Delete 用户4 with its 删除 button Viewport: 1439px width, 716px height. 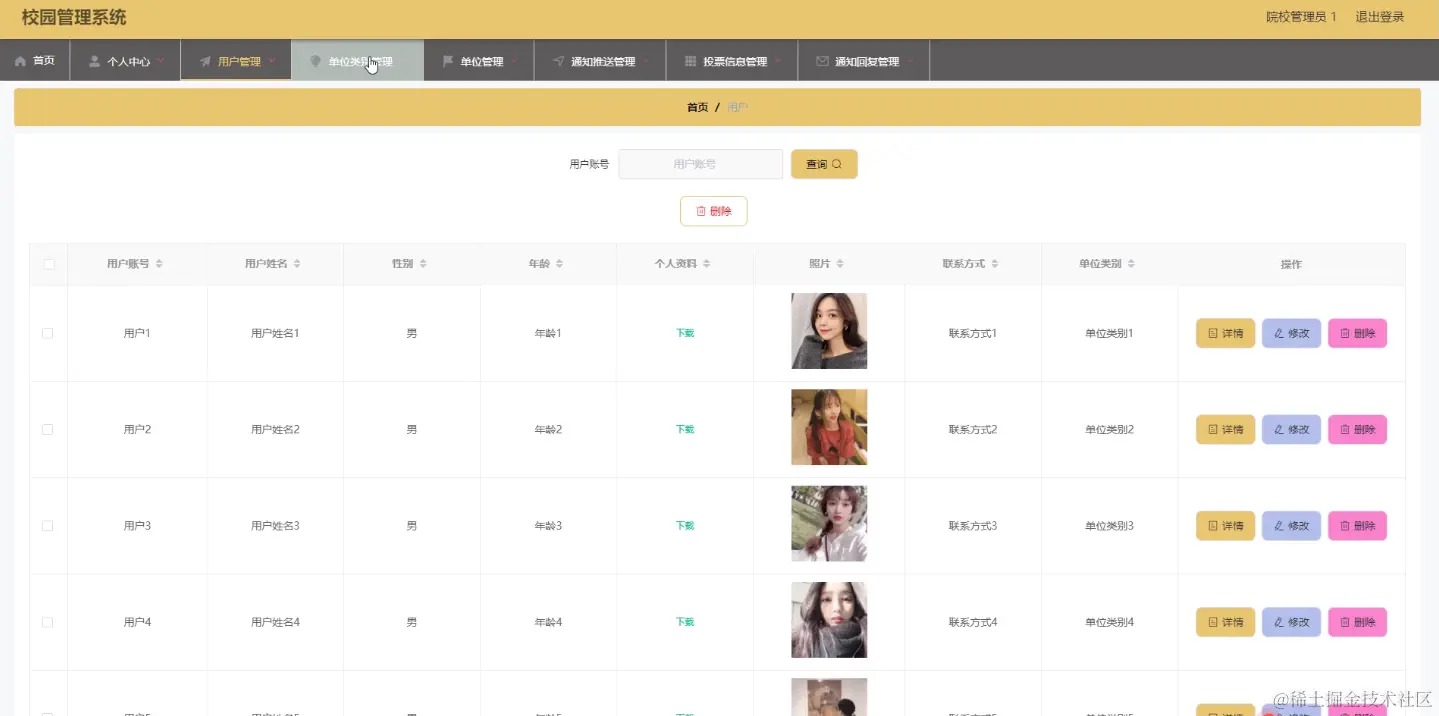[1357, 622]
